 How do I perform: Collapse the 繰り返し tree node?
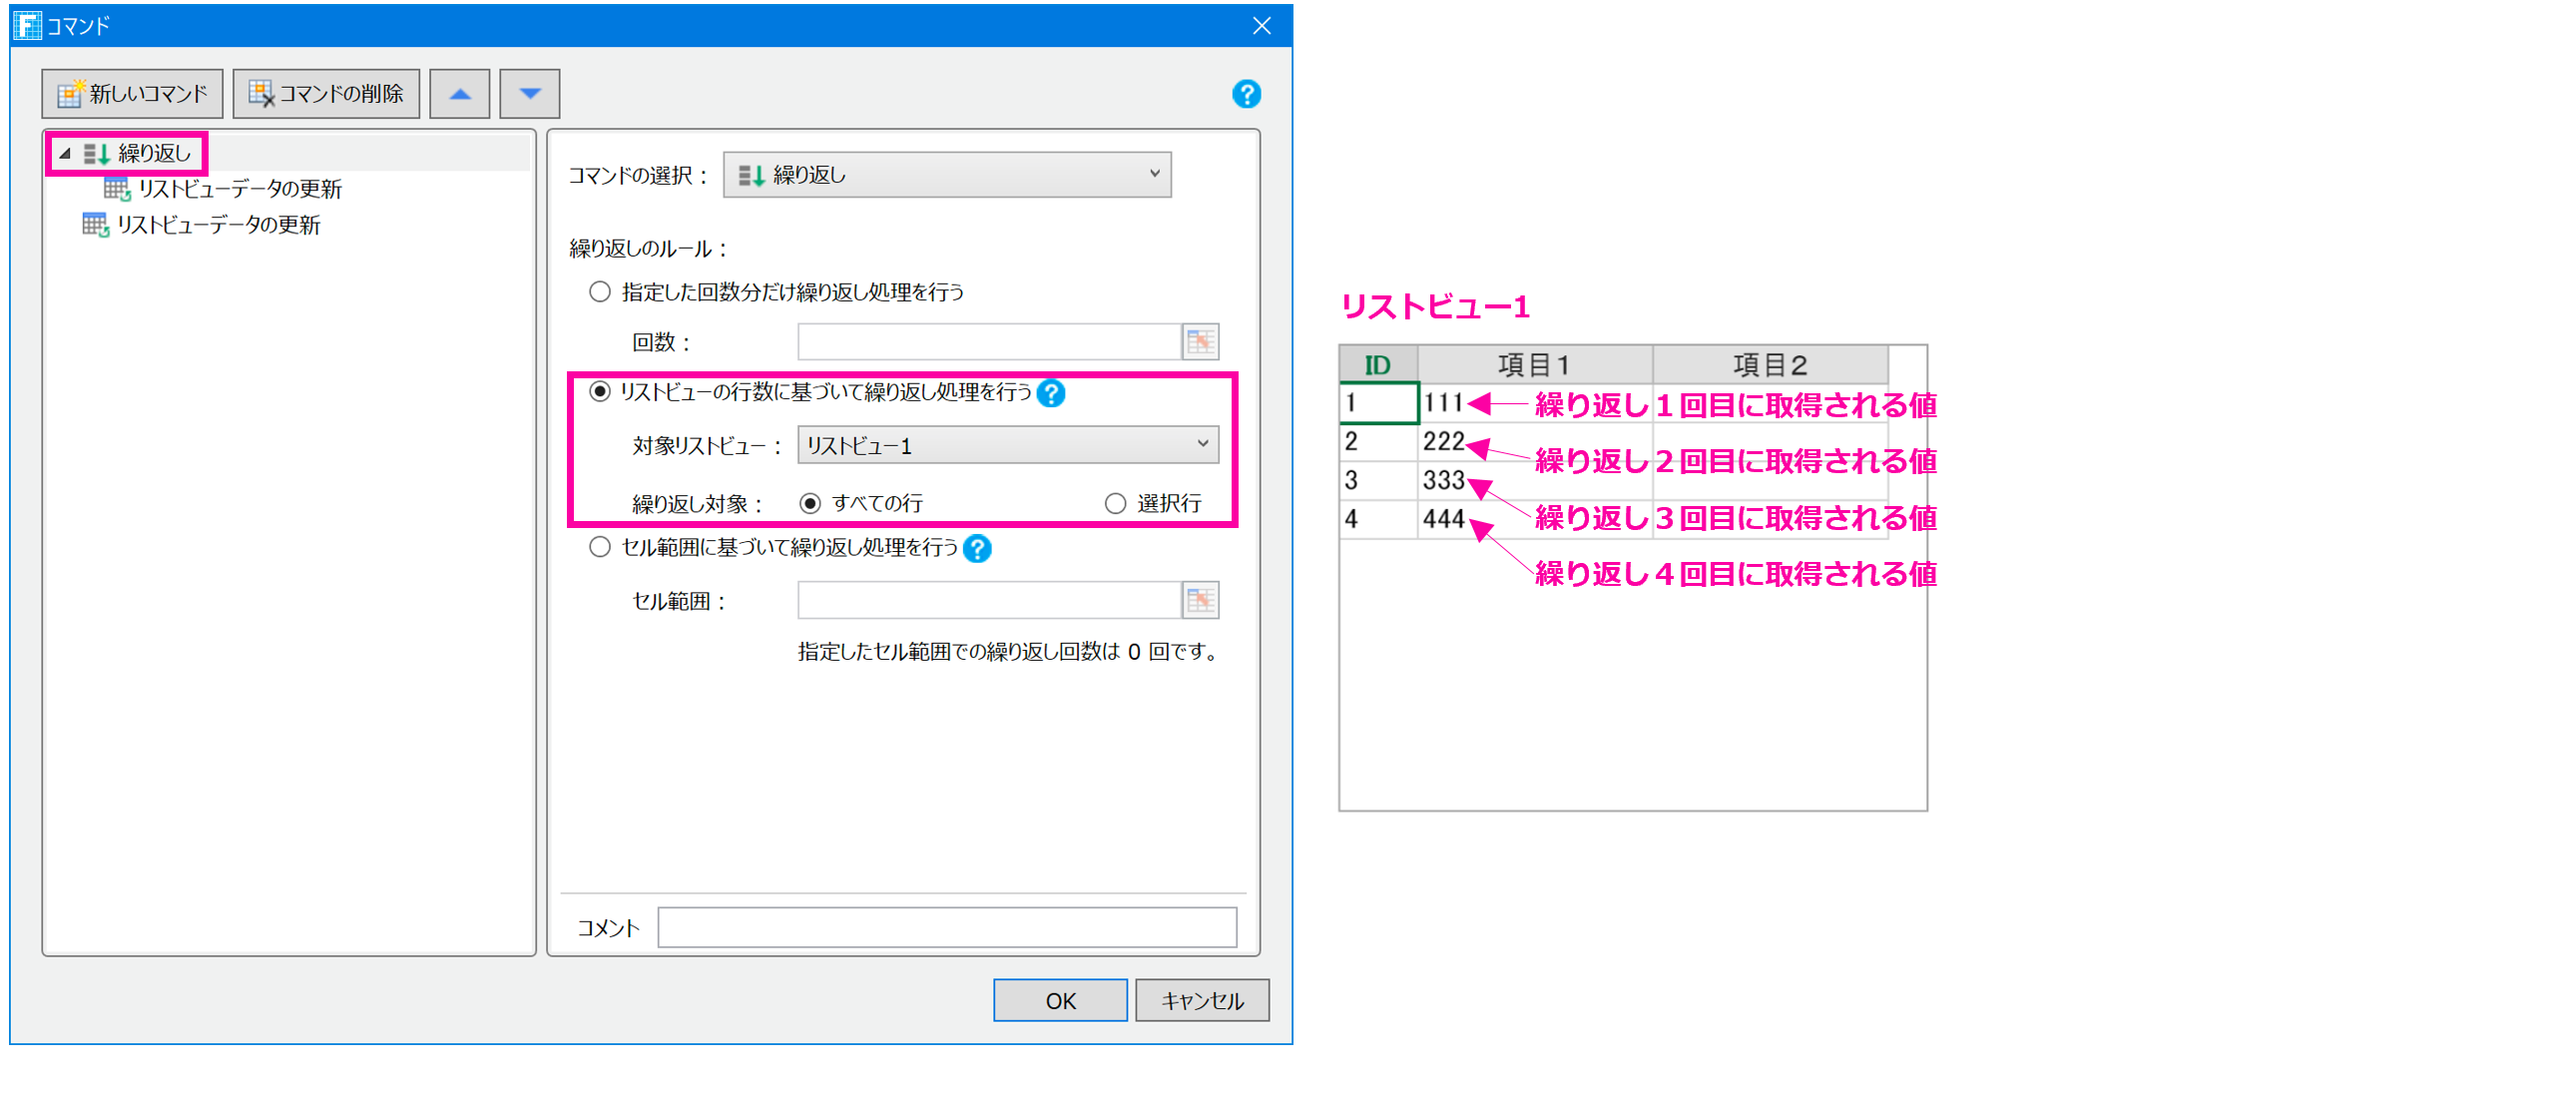tap(65, 153)
